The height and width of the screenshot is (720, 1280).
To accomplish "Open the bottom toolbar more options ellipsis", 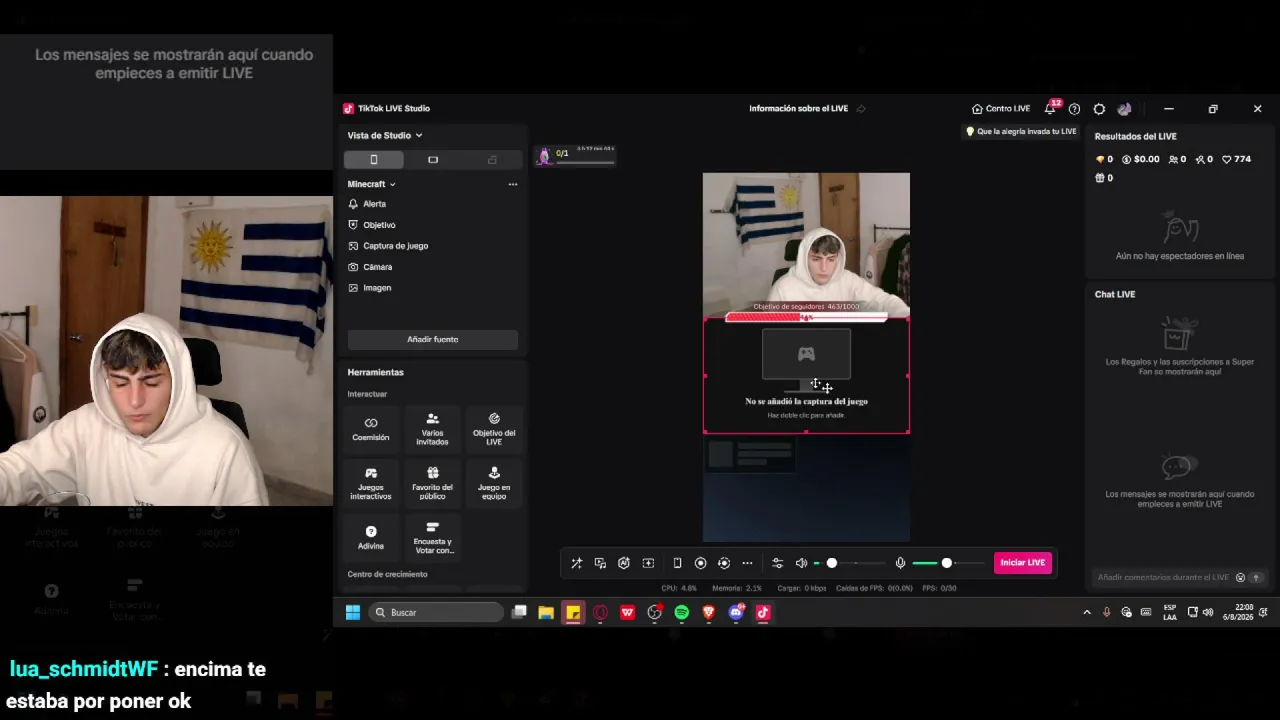I will point(747,563).
